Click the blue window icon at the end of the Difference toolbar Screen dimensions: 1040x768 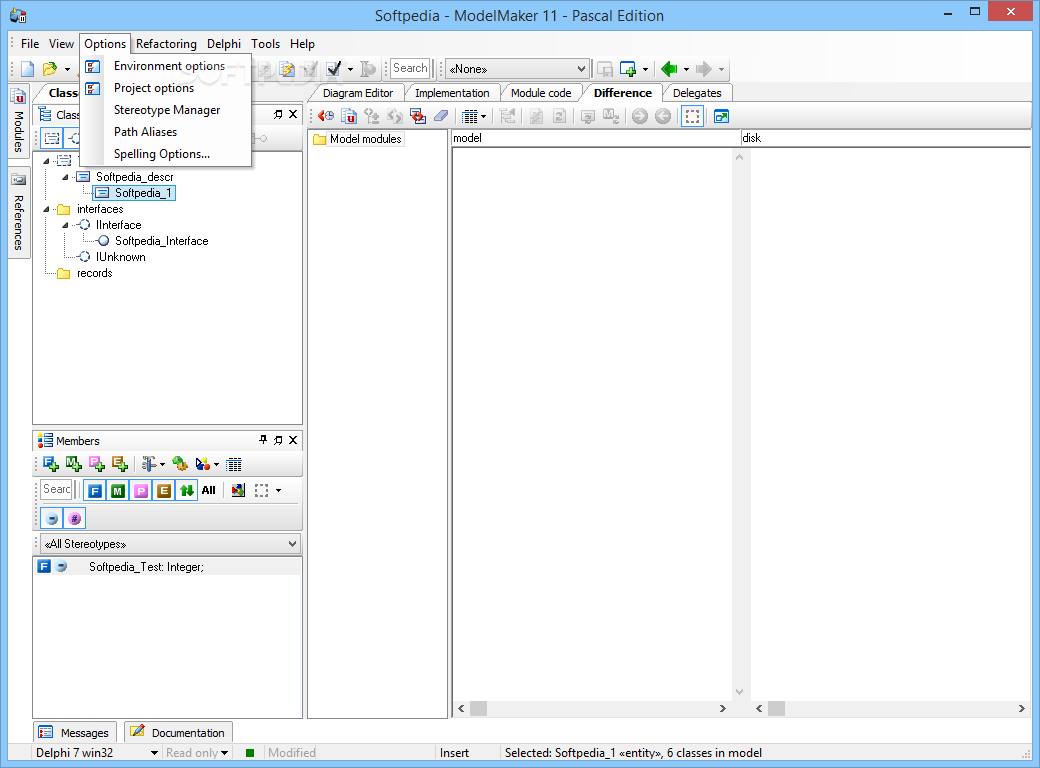point(721,117)
